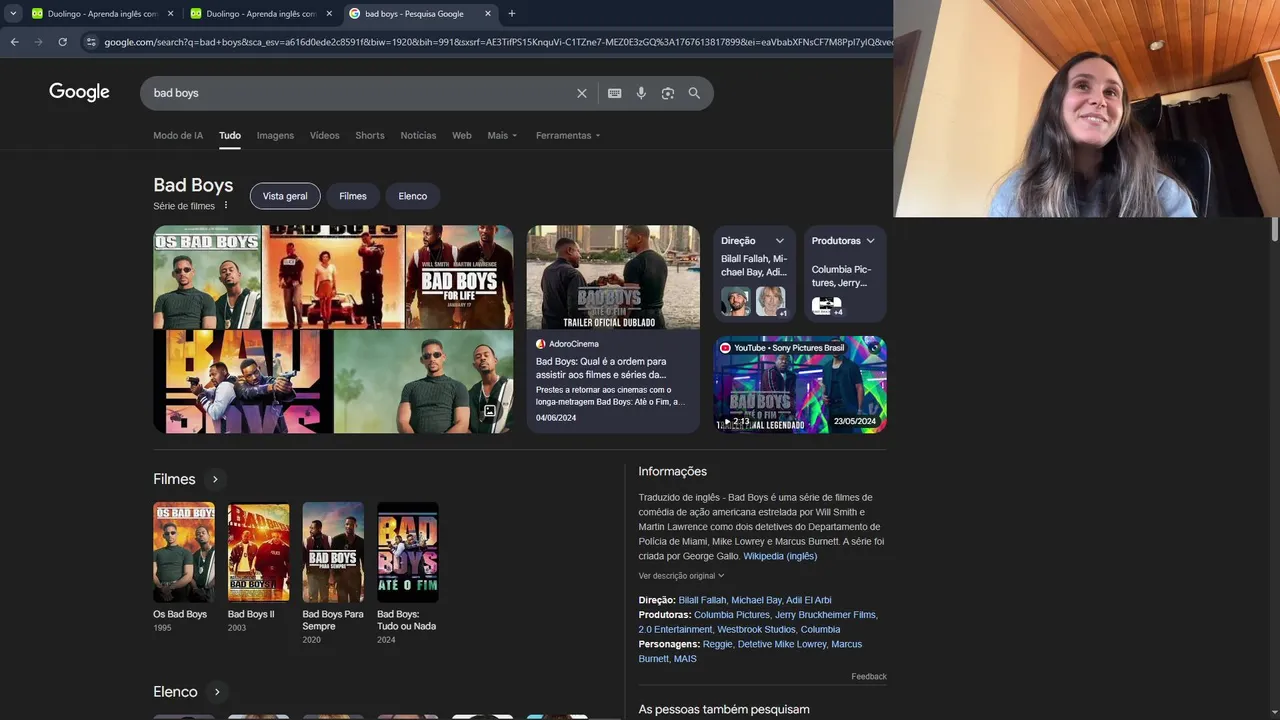Click the Reggie character link

(x=717, y=644)
